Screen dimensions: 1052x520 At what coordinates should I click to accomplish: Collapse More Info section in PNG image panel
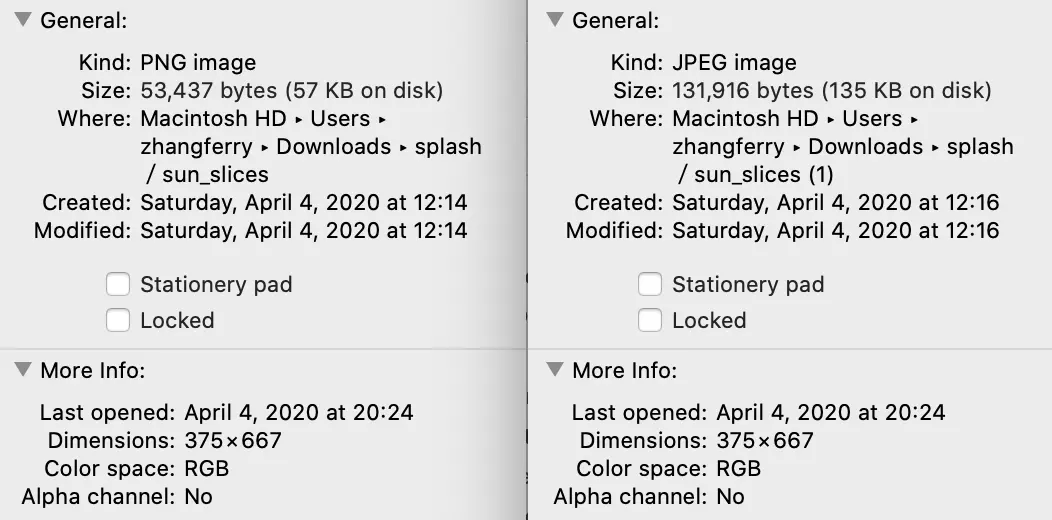(x=23, y=371)
